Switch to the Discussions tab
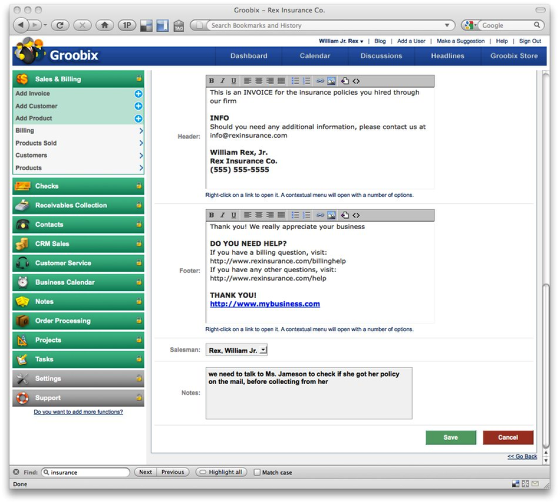Screen dimensions: 560x504 click(x=381, y=56)
